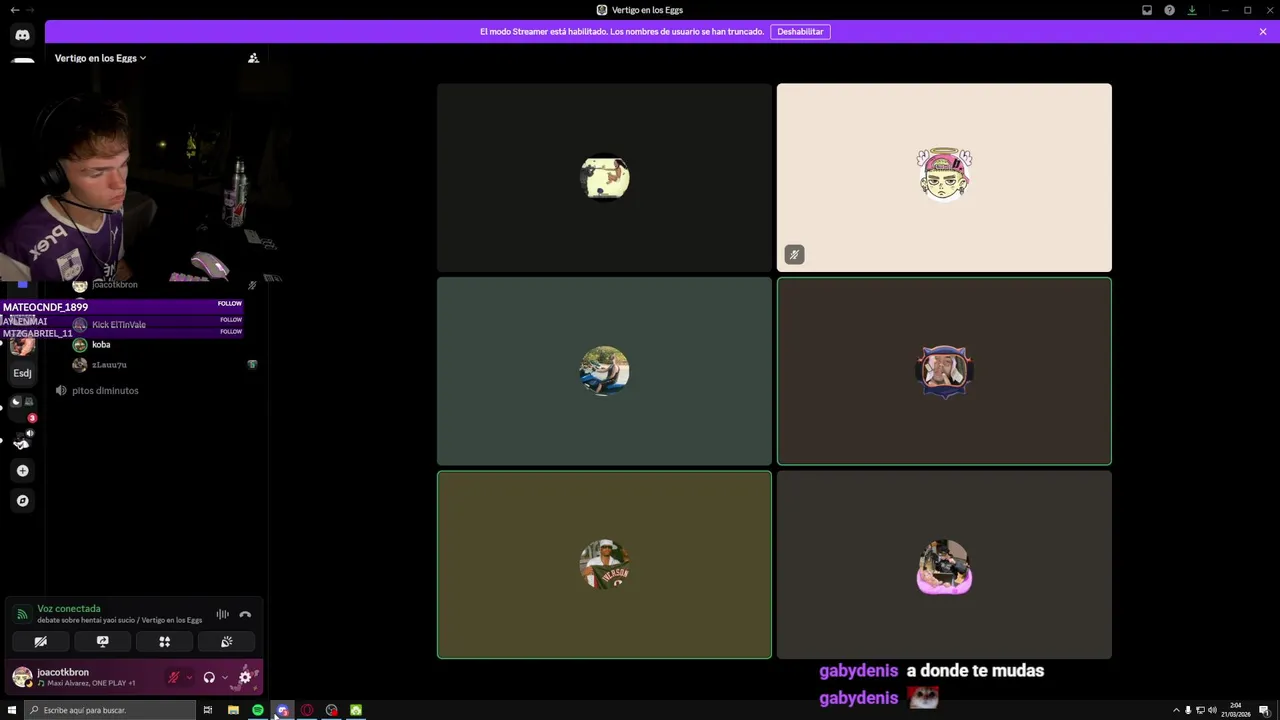Expand the Vertigo en los Eggs server menu
This screenshot has width=1280, height=720.
click(100, 58)
